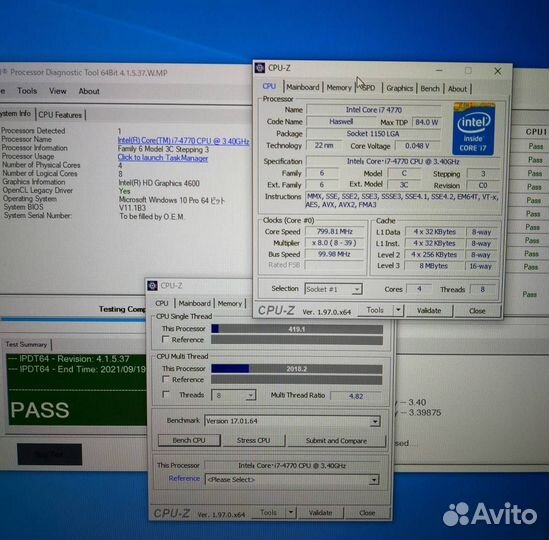Switch to the Mainboard tab in front CPU-Z
549x540 pixels.
(303, 87)
